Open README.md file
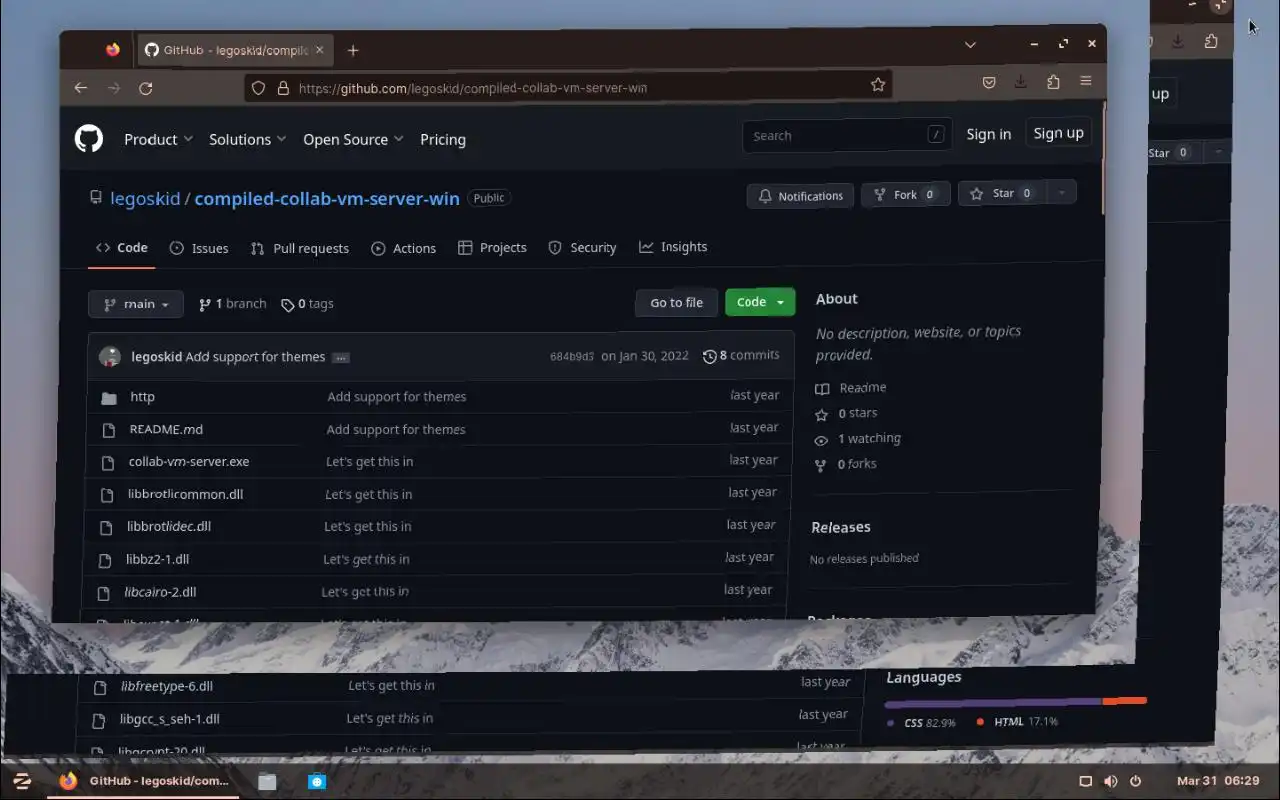Viewport: 1280px width, 800px height. tap(166, 429)
